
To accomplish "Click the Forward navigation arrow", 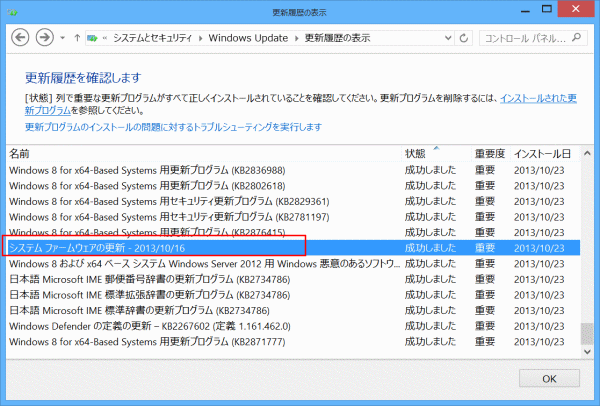I will pyautogui.click(x=45, y=38).
